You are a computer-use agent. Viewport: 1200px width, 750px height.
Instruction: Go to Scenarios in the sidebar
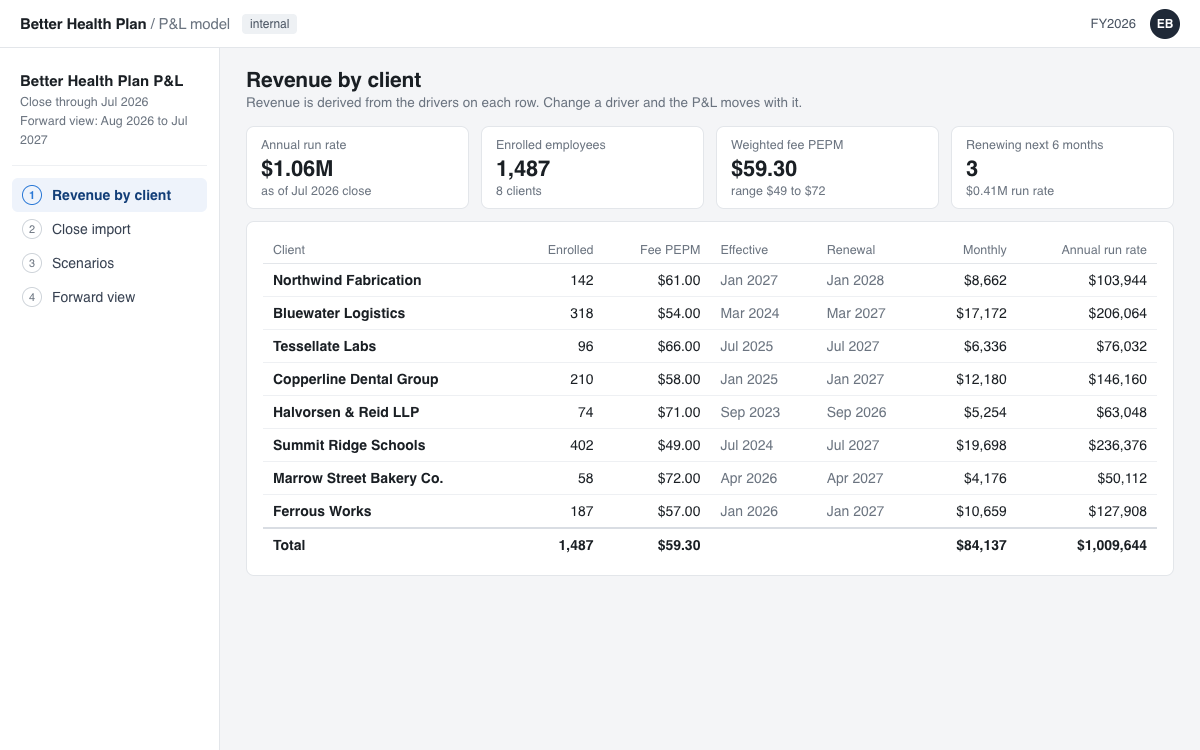coord(110,263)
